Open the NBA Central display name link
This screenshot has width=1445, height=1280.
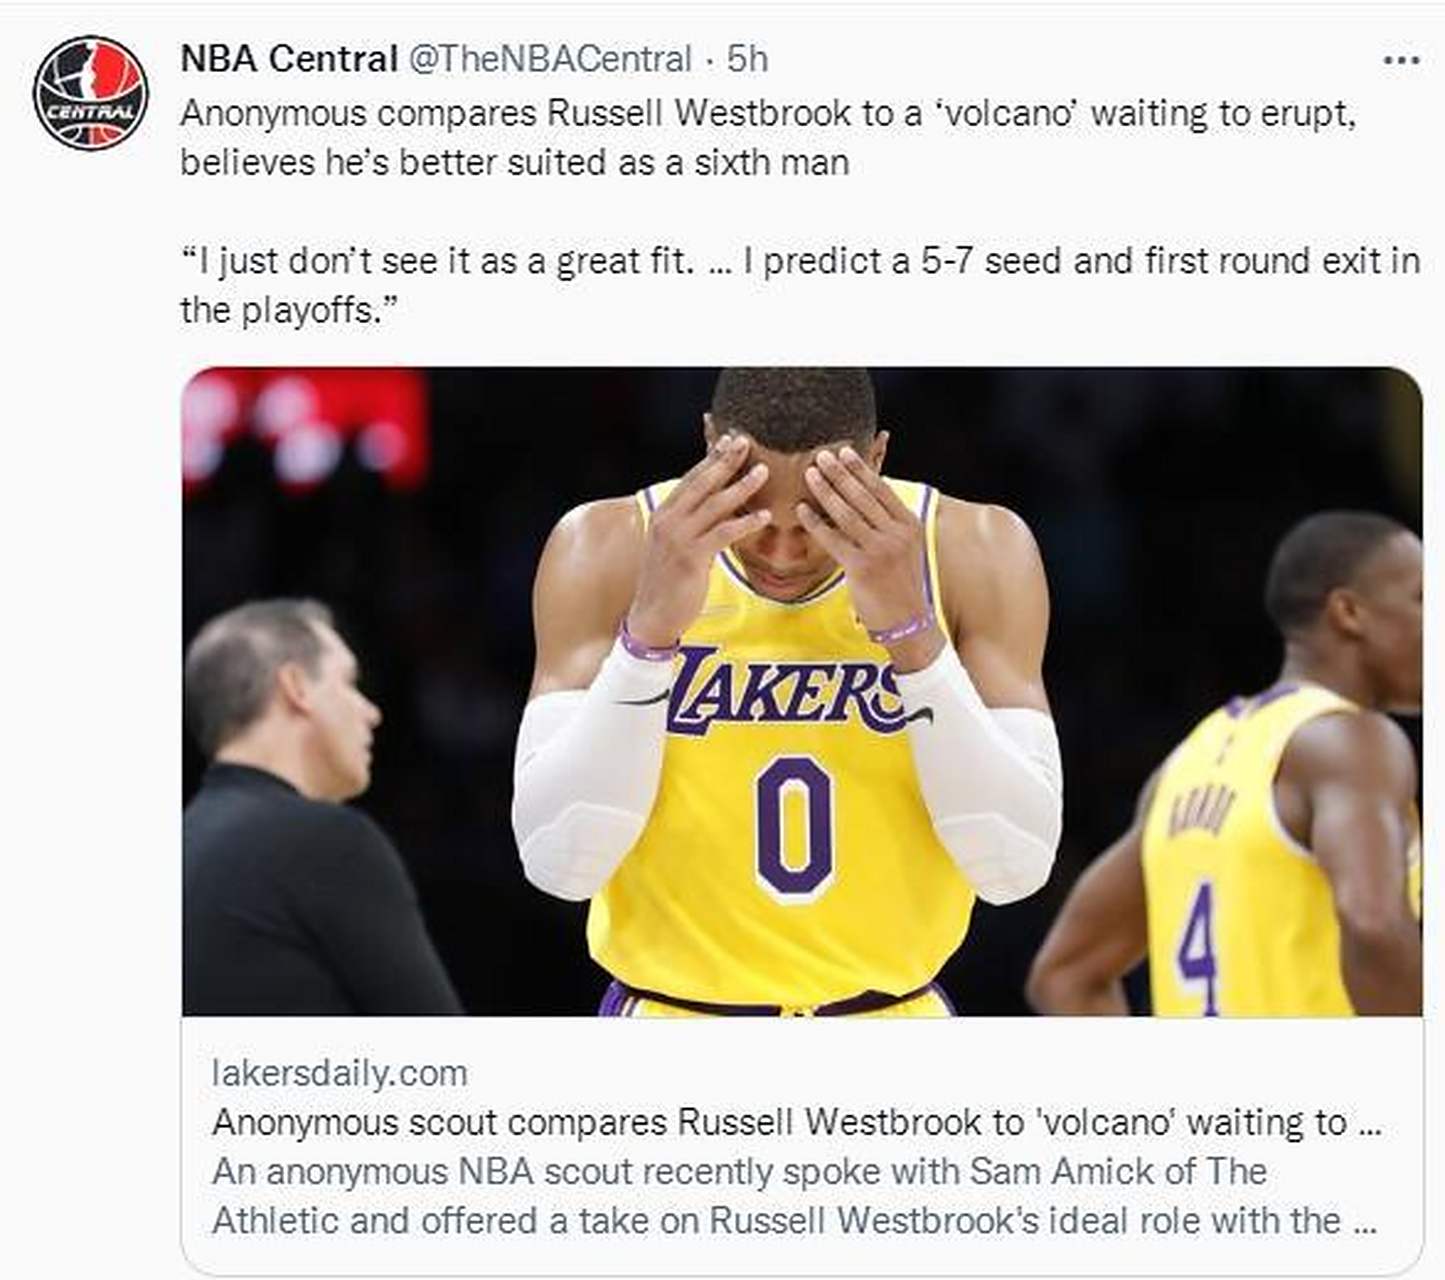[289, 59]
